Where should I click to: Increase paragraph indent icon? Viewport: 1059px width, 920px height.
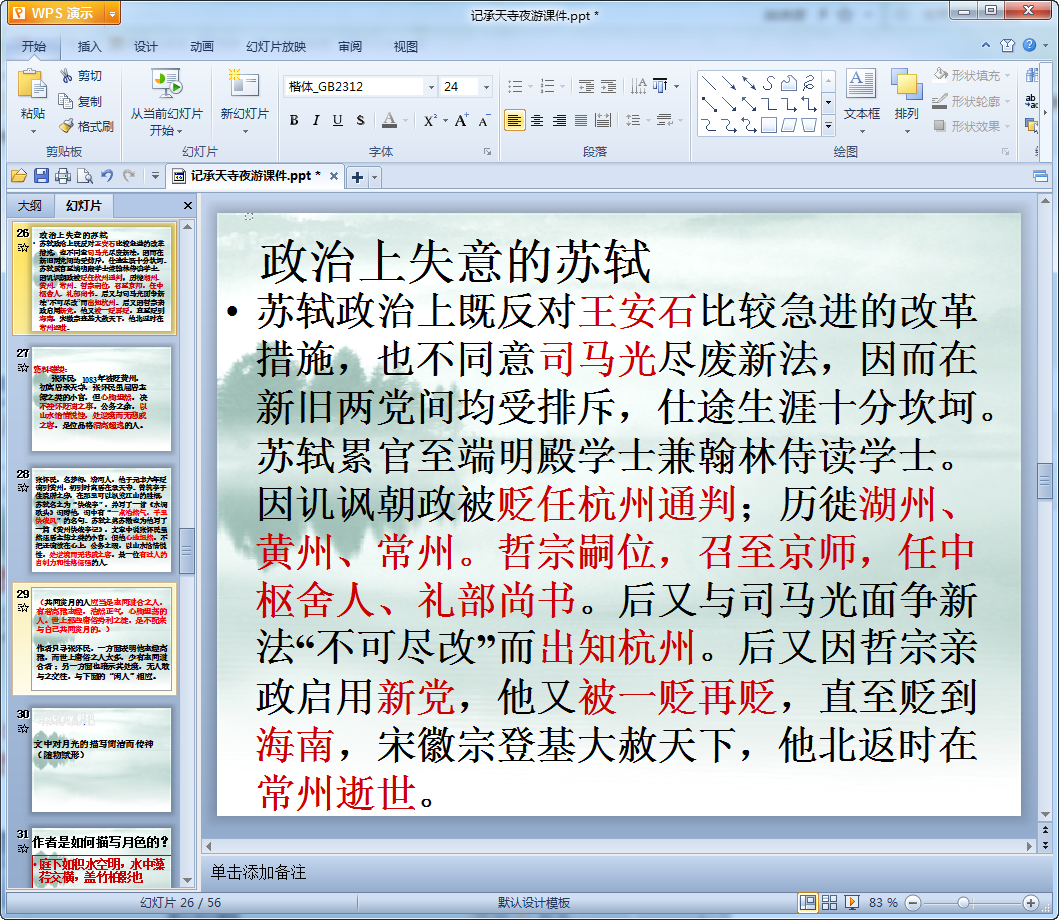[609, 86]
